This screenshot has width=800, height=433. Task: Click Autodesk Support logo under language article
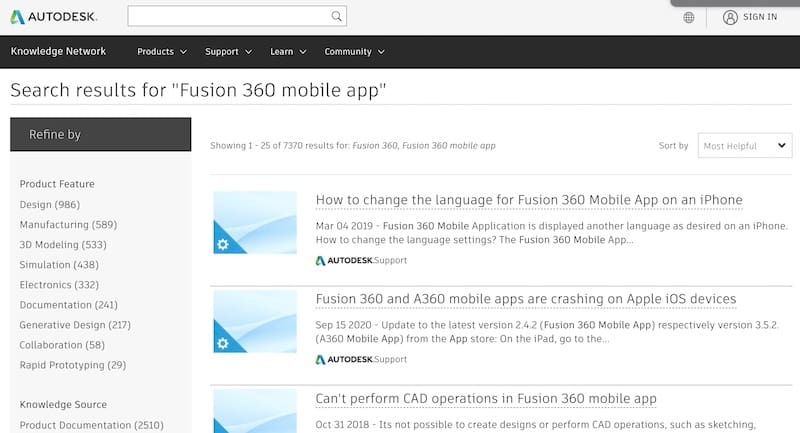361,260
